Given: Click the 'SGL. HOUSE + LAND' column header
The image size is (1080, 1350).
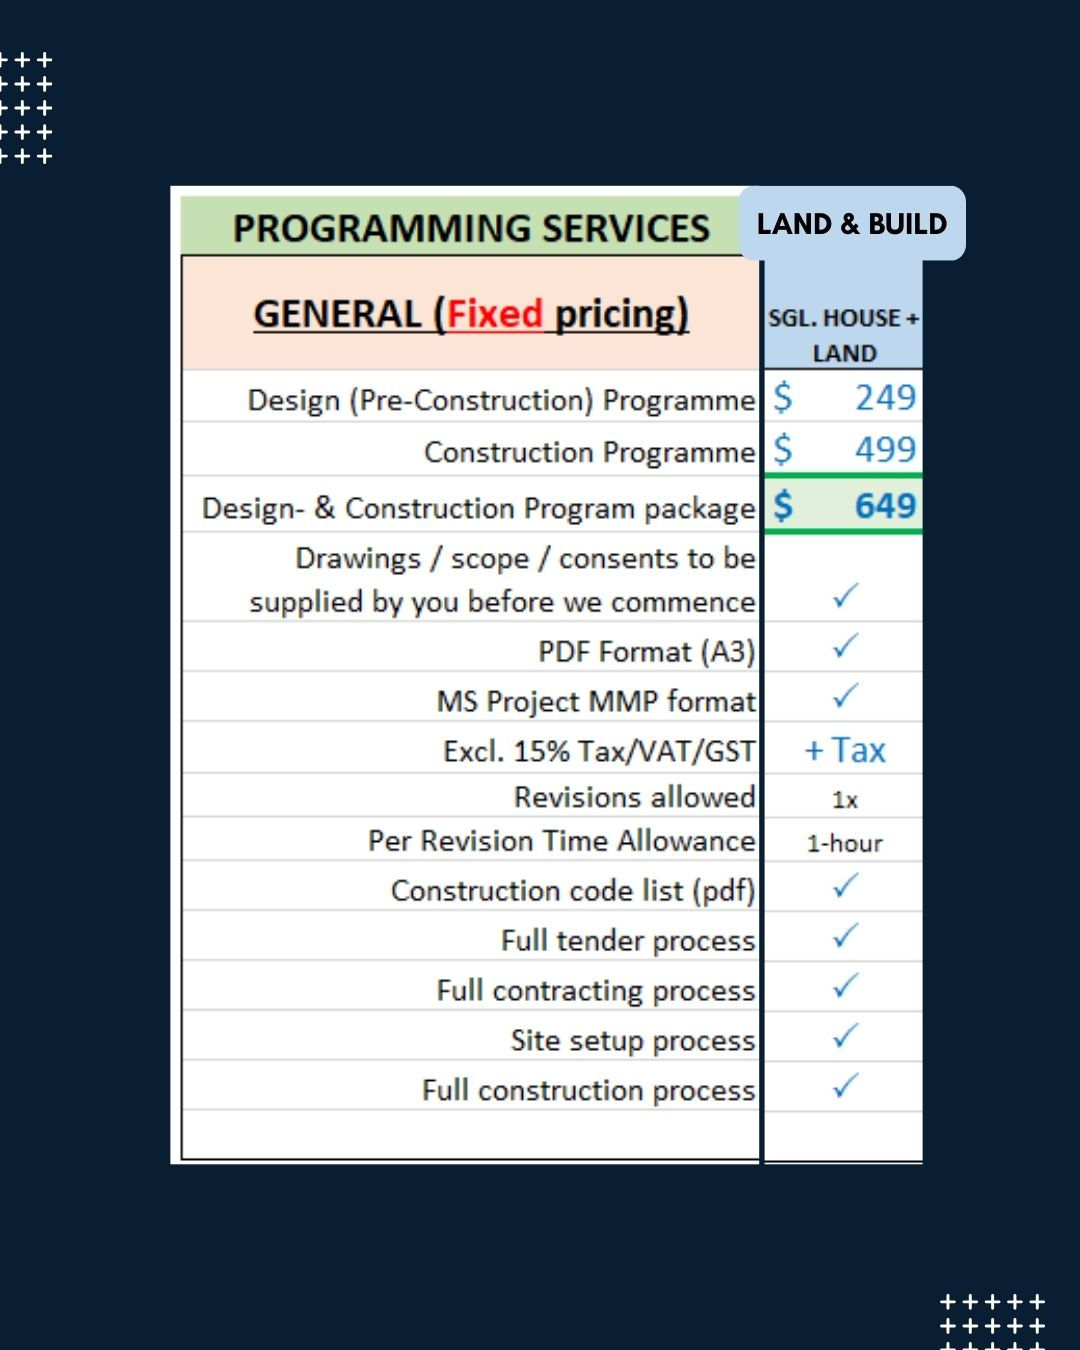Looking at the screenshot, I should click(844, 335).
